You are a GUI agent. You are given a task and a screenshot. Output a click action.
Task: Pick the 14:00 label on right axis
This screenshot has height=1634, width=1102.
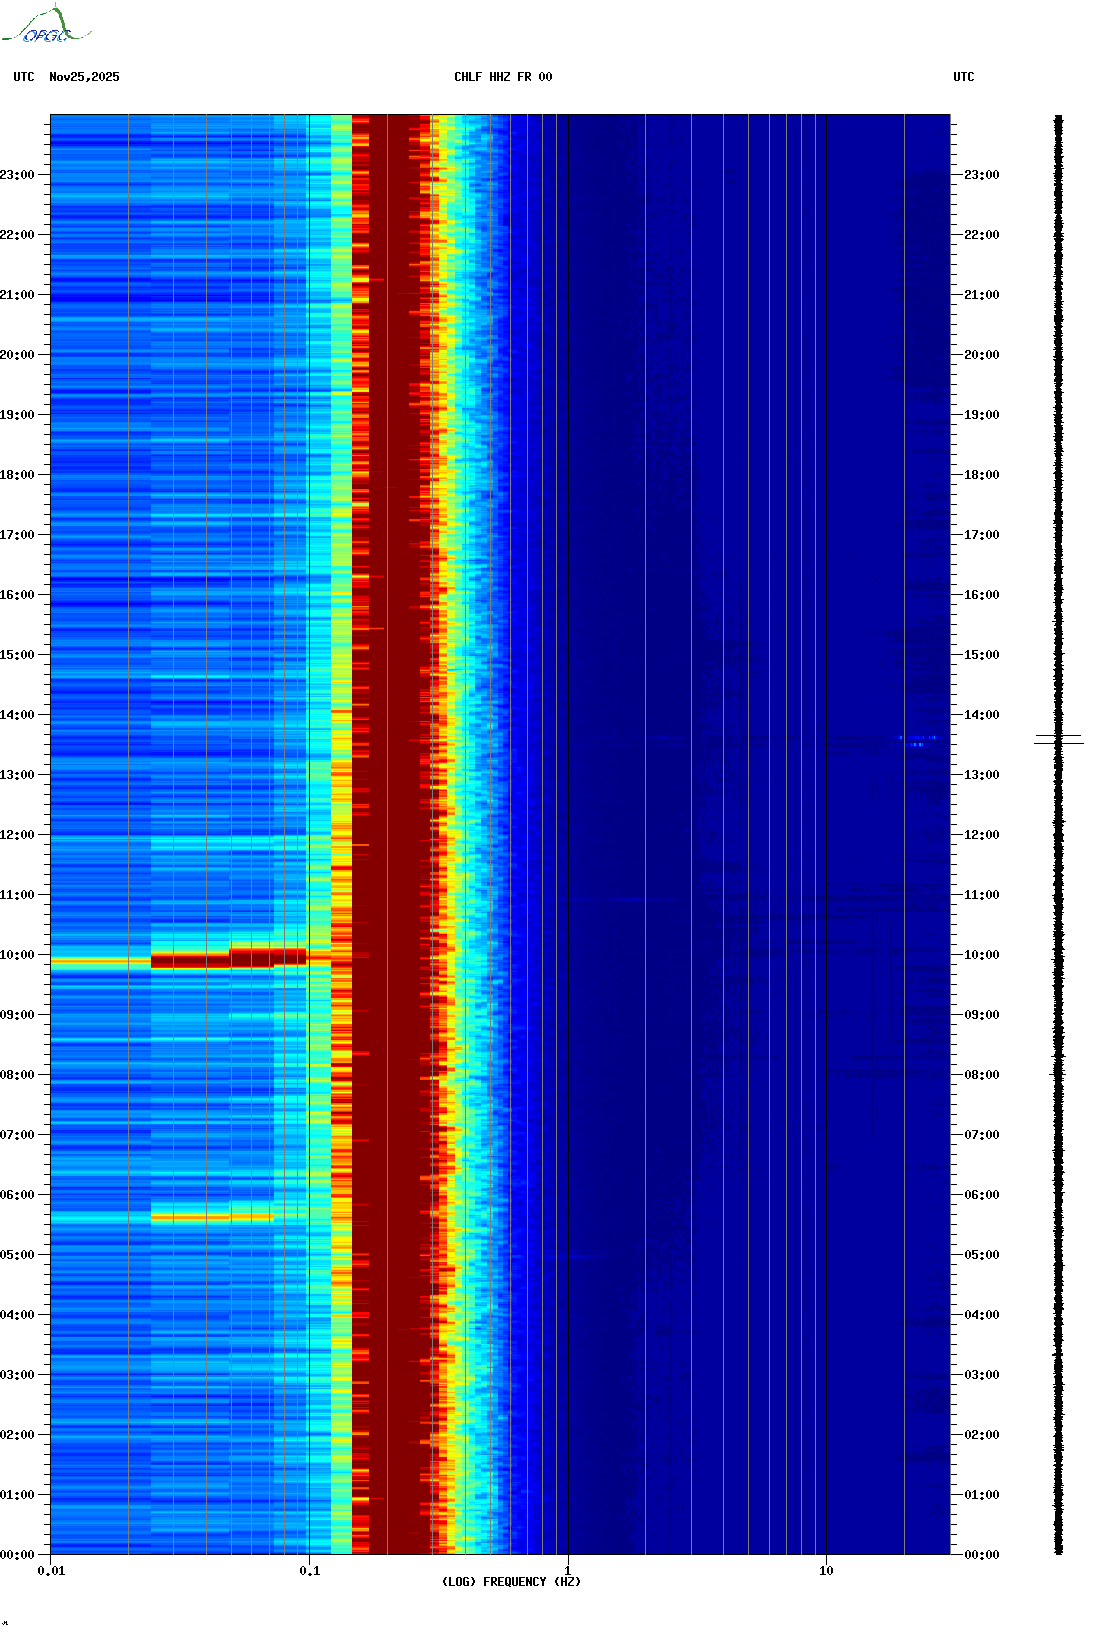tap(981, 715)
